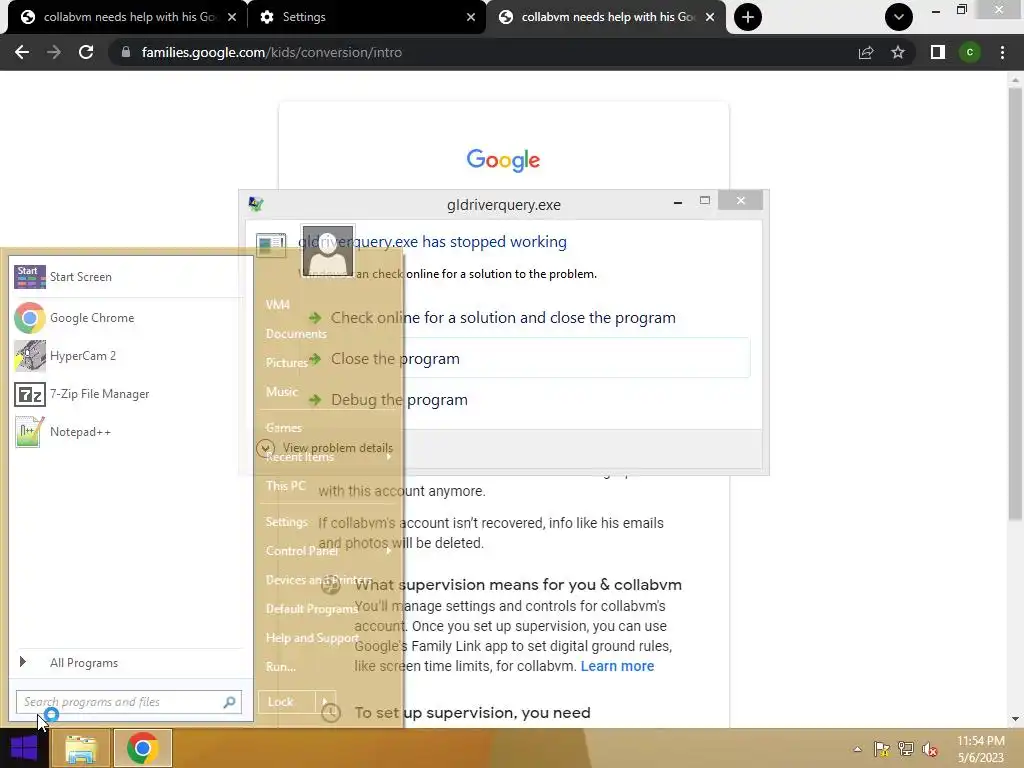Click the site lock icon
The image size is (1024, 768).
point(126,52)
